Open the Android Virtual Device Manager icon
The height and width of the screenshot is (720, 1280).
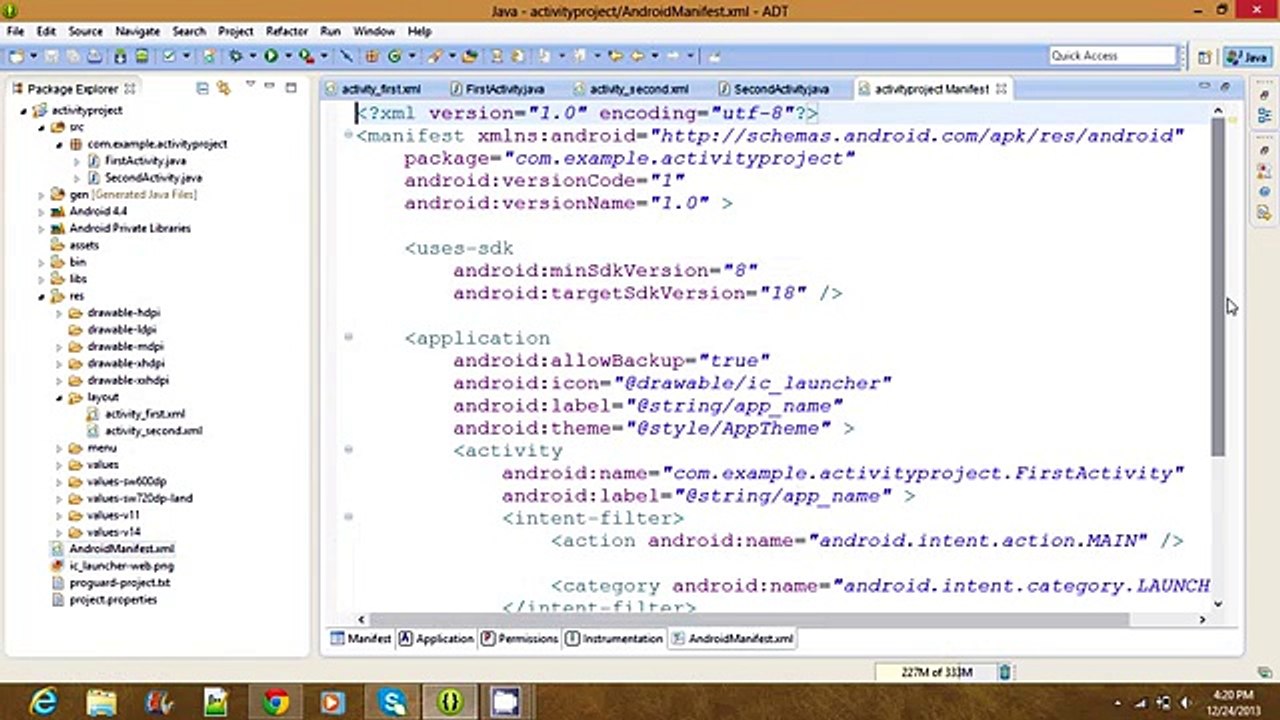click(x=142, y=56)
